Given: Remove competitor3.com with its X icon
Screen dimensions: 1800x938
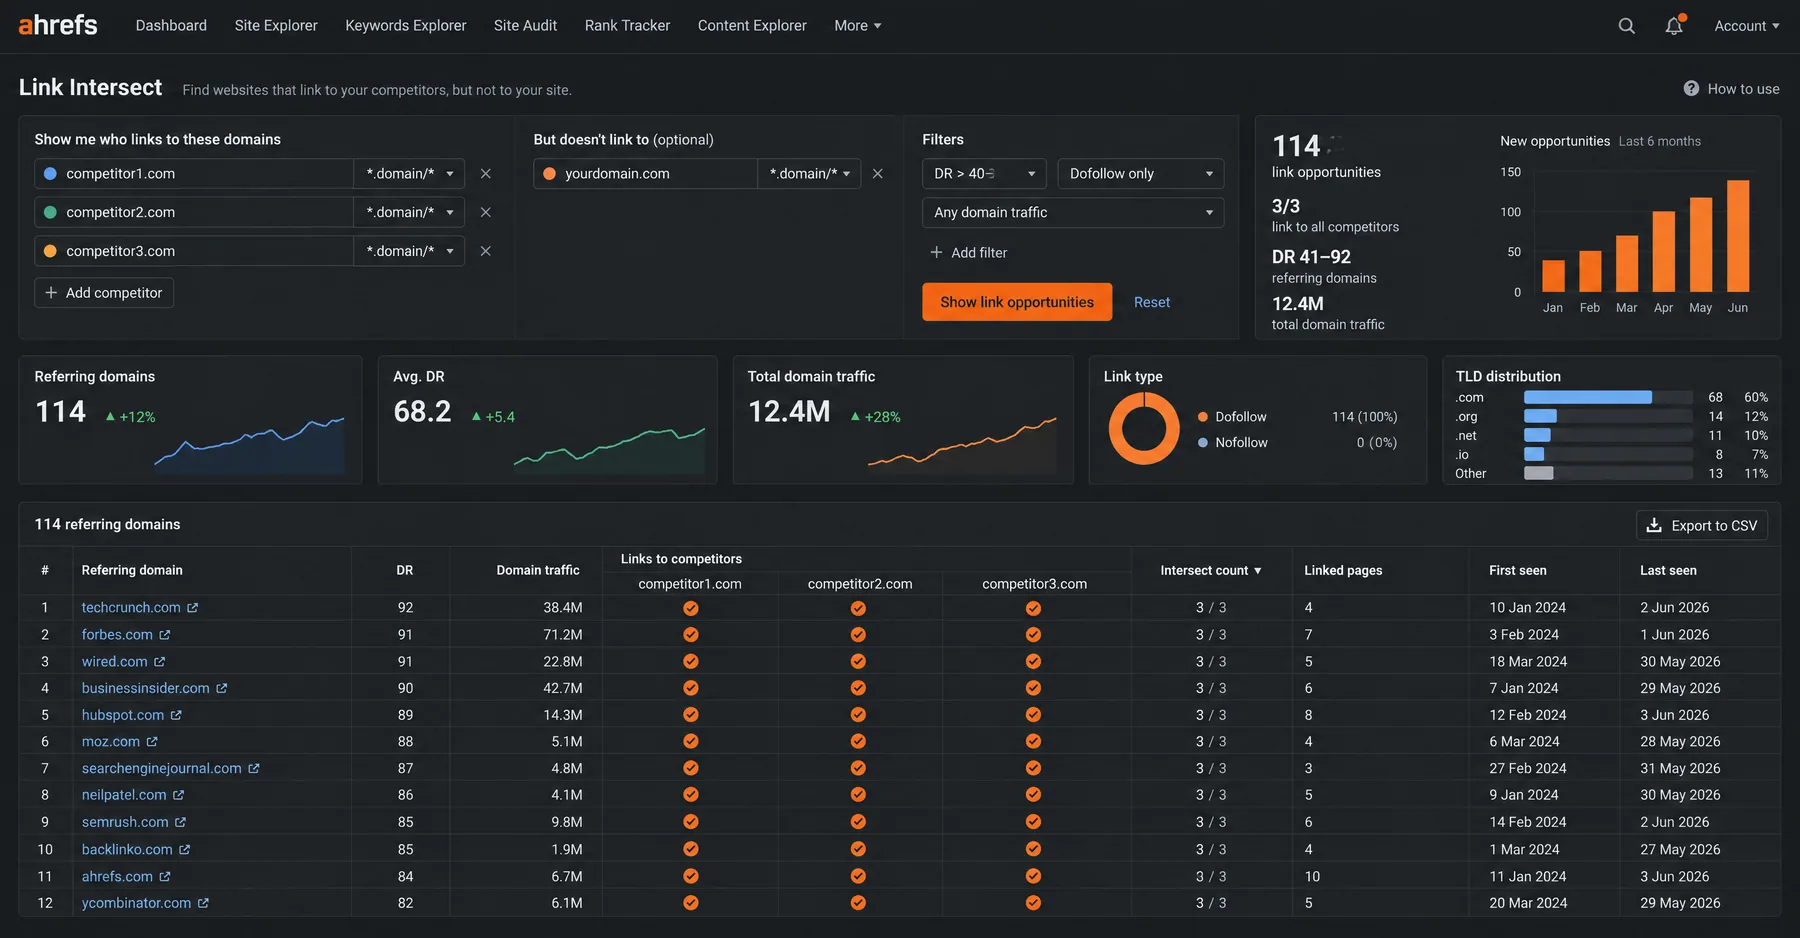Looking at the screenshot, I should coord(486,251).
